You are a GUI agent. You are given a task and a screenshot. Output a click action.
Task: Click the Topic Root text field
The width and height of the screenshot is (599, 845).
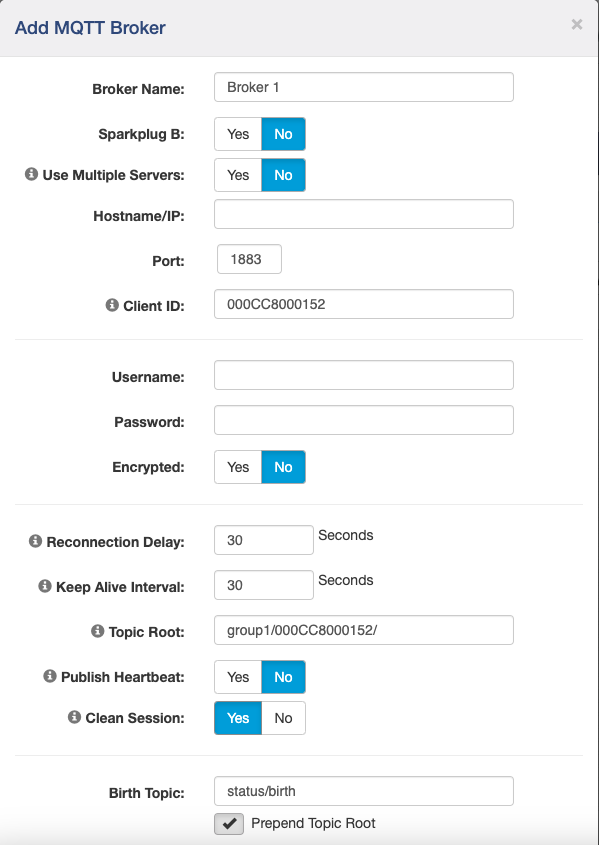click(363, 630)
